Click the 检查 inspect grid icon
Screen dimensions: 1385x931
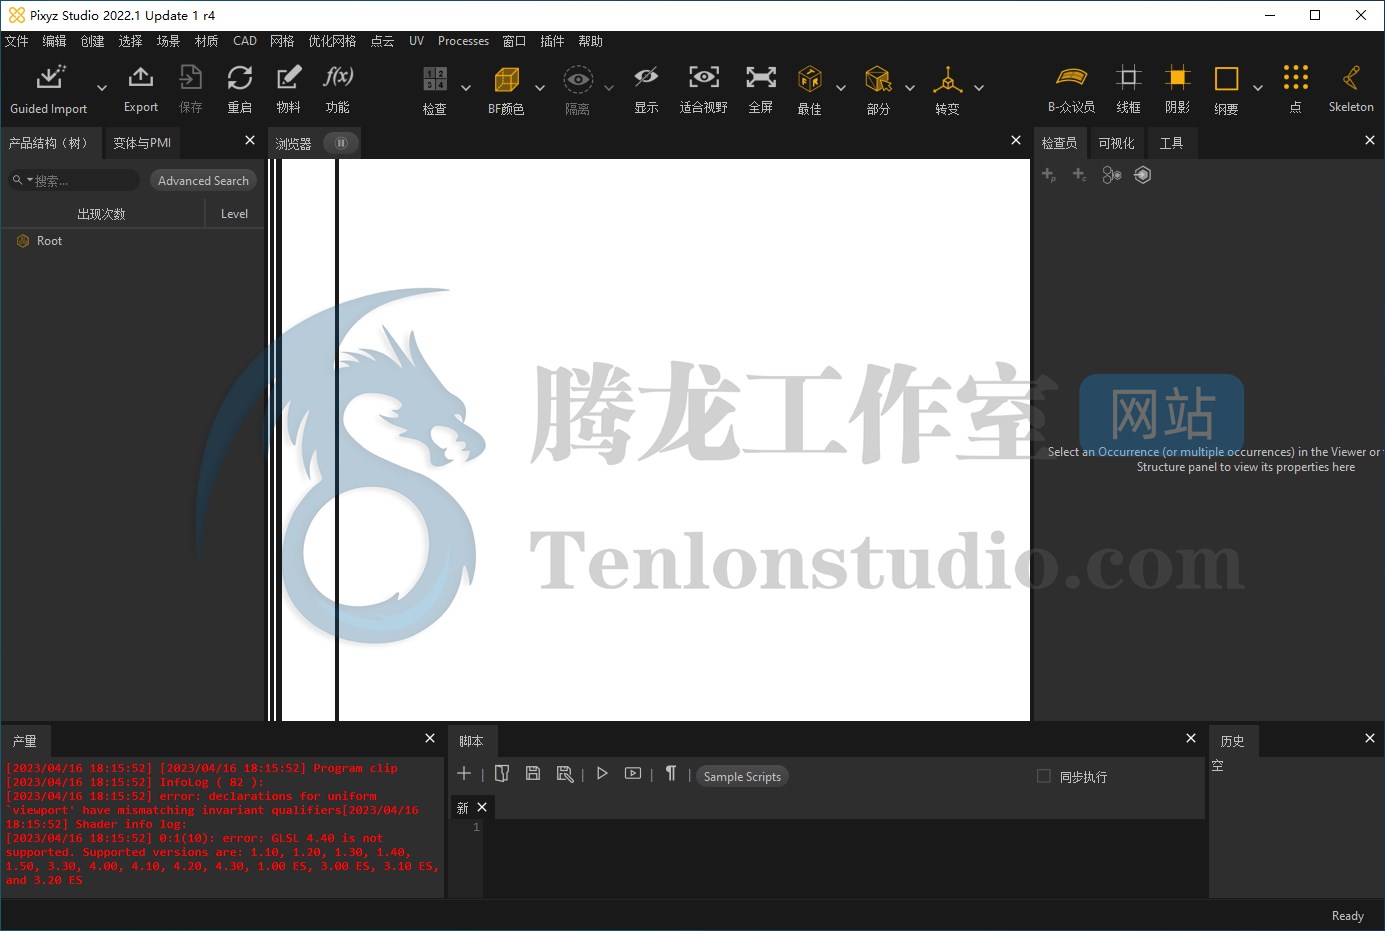pos(435,79)
